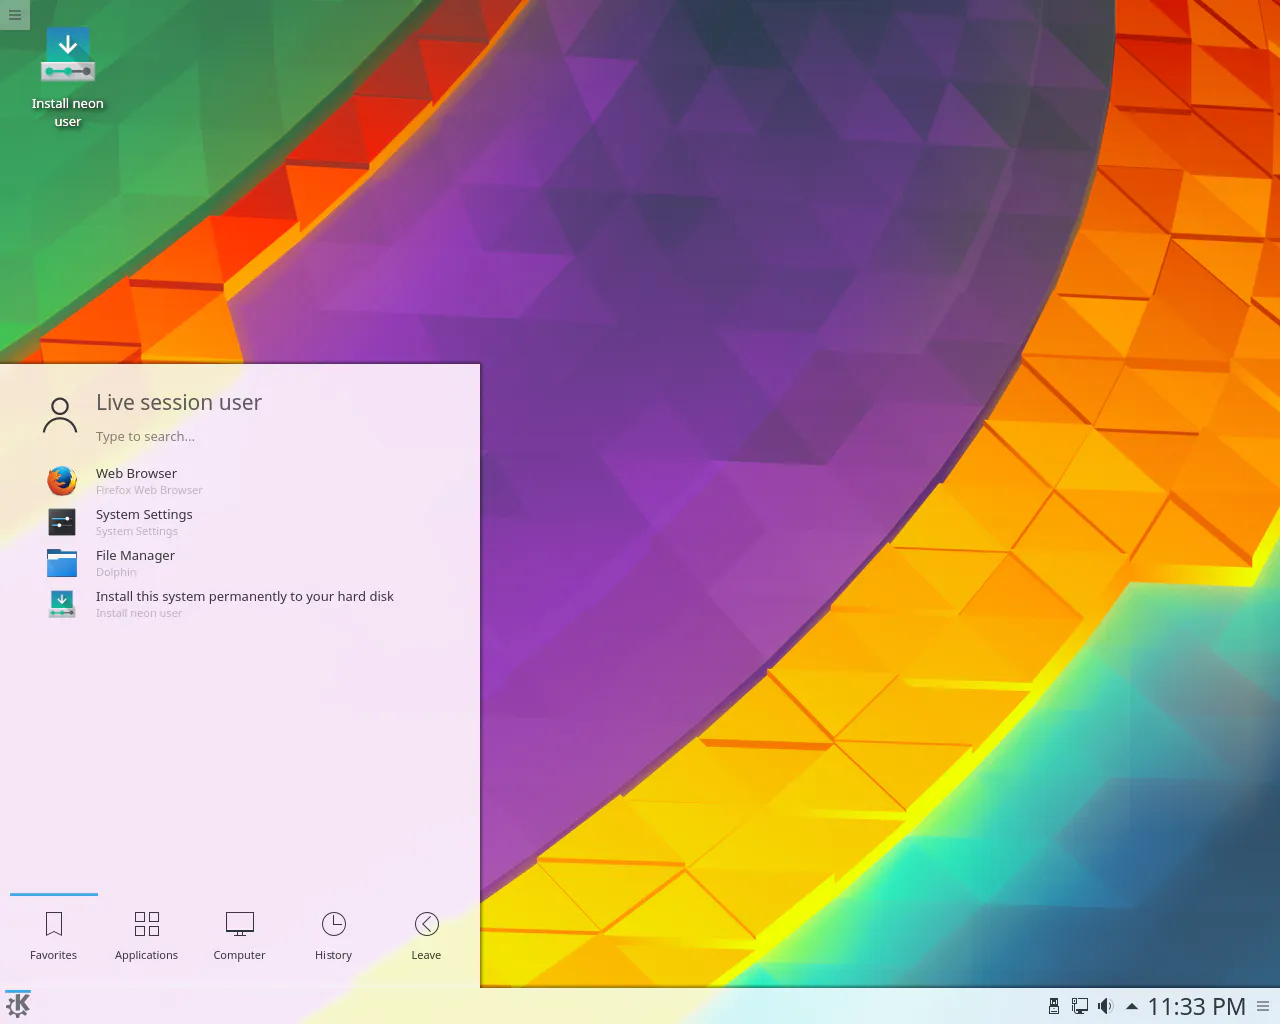The height and width of the screenshot is (1024, 1280).
Task: Switch to the Leave tab
Action: coord(426,936)
